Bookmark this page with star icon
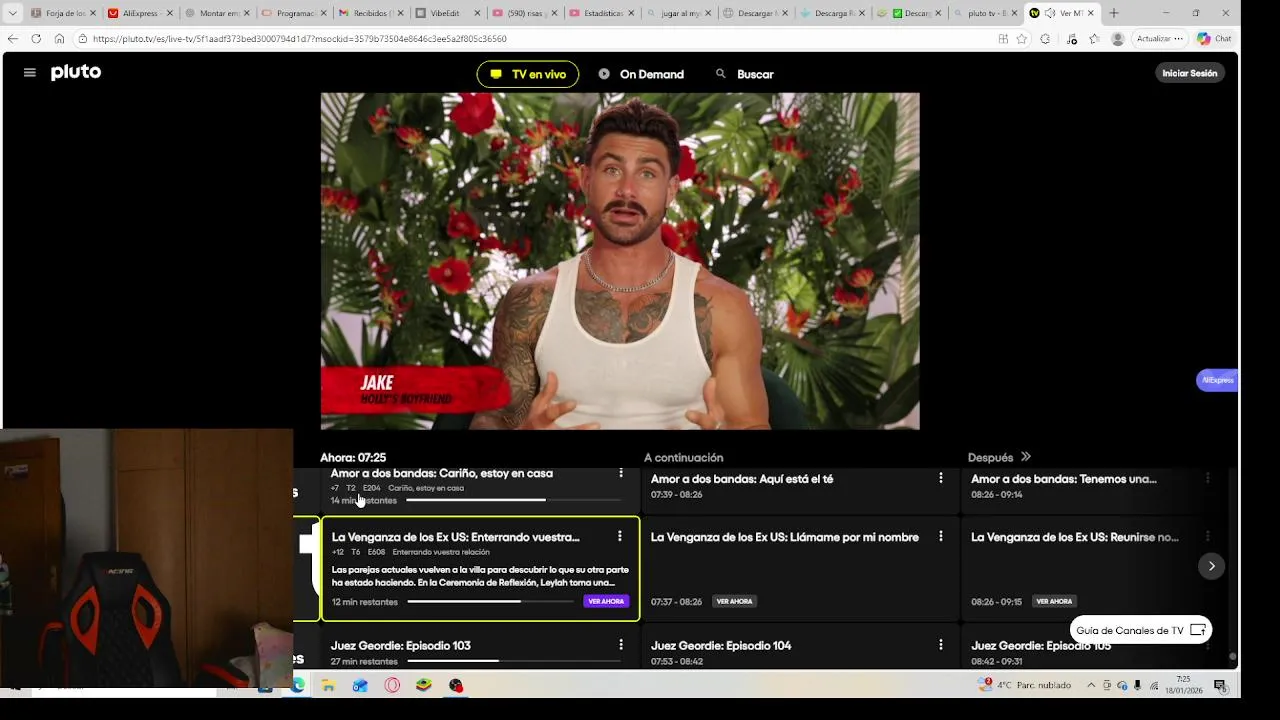The height and width of the screenshot is (720, 1280). click(1021, 39)
